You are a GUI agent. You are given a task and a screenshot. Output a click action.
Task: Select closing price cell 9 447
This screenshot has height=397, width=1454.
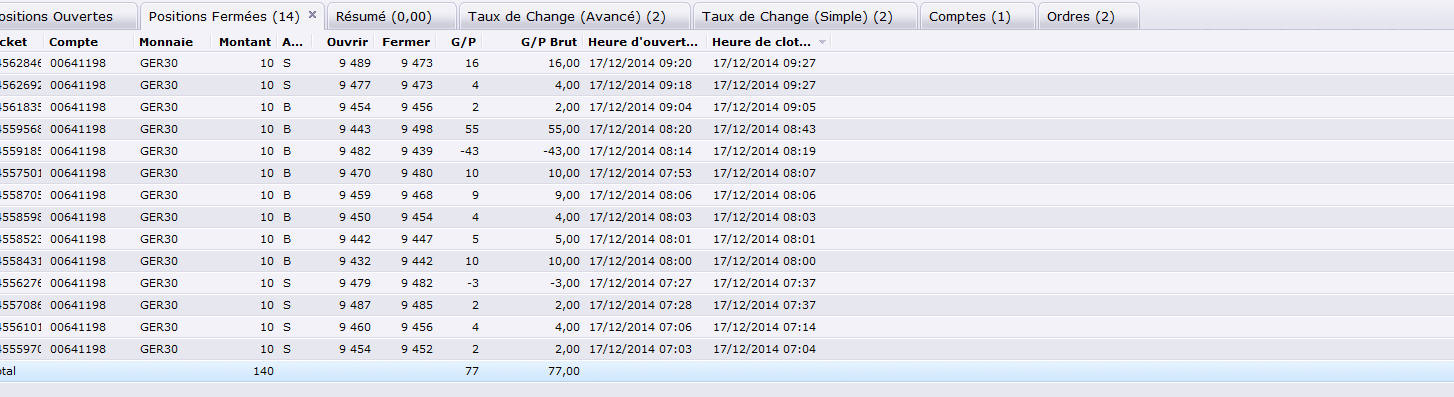point(417,239)
